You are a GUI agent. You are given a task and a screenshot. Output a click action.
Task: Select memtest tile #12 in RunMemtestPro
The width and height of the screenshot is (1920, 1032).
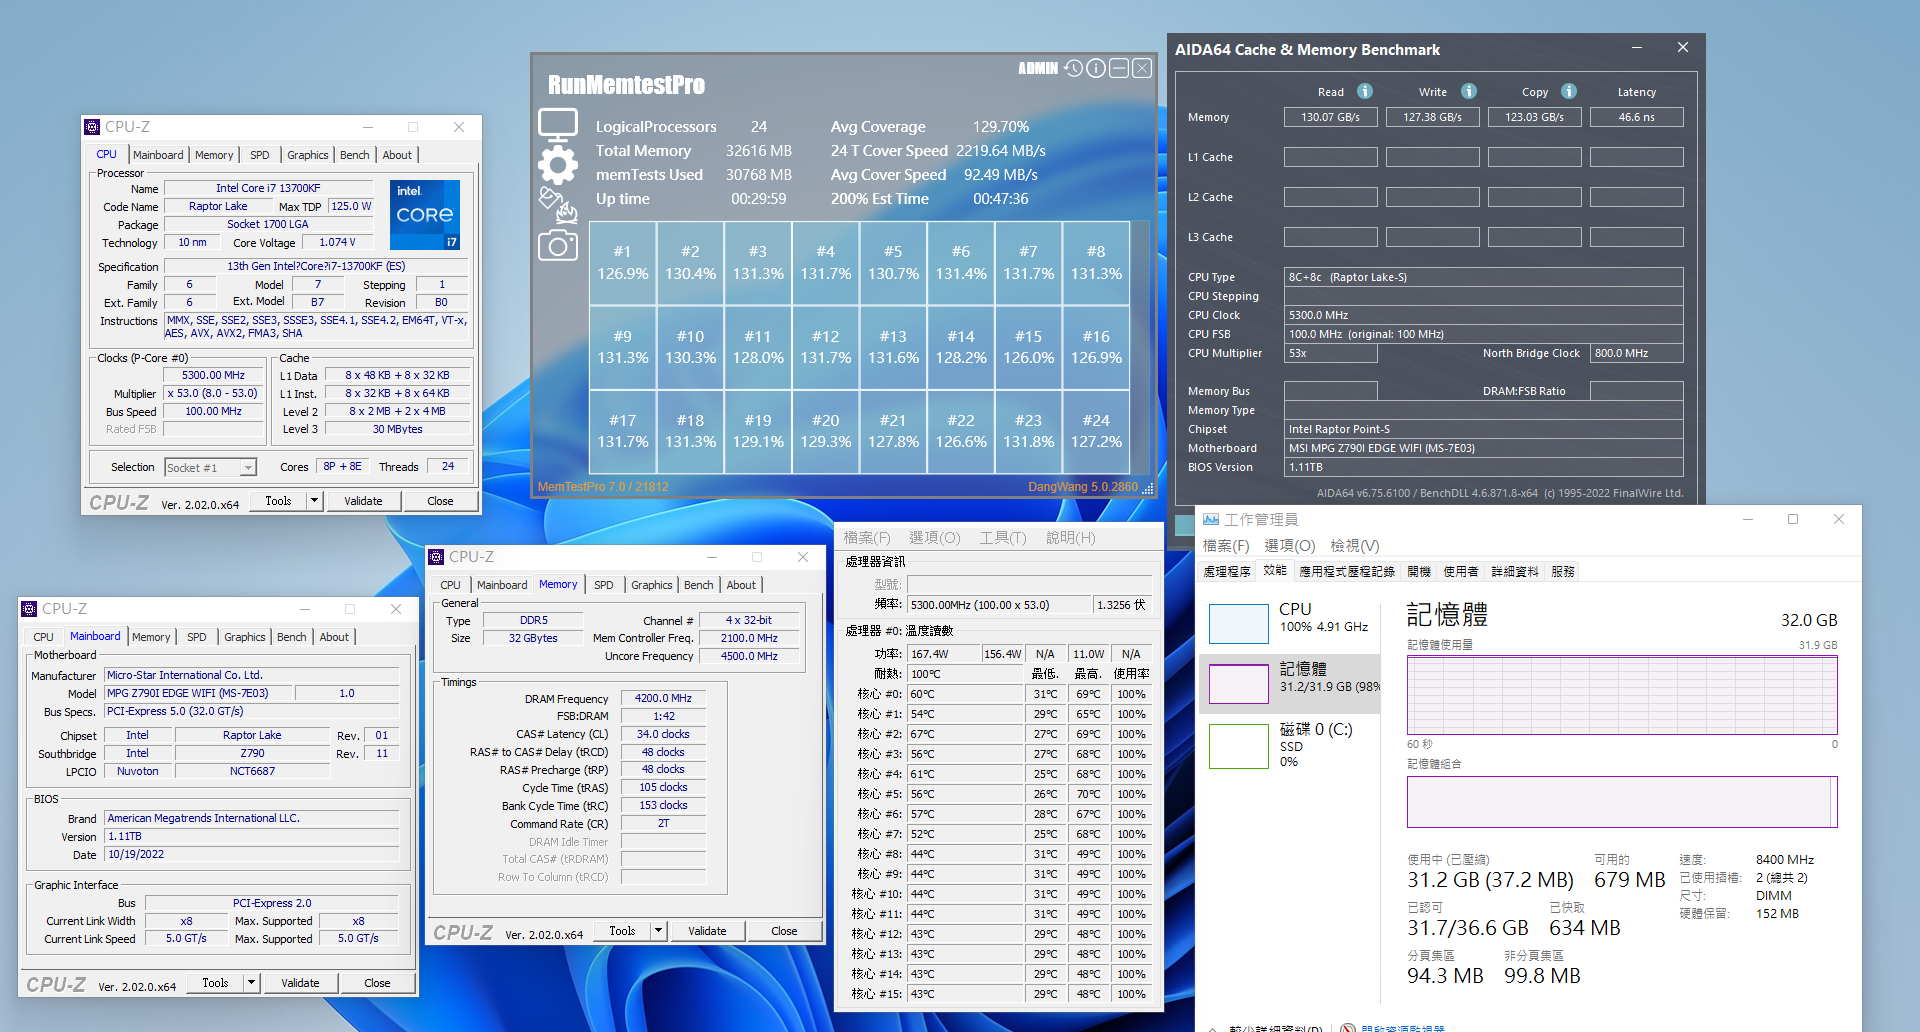[x=826, y=347]
